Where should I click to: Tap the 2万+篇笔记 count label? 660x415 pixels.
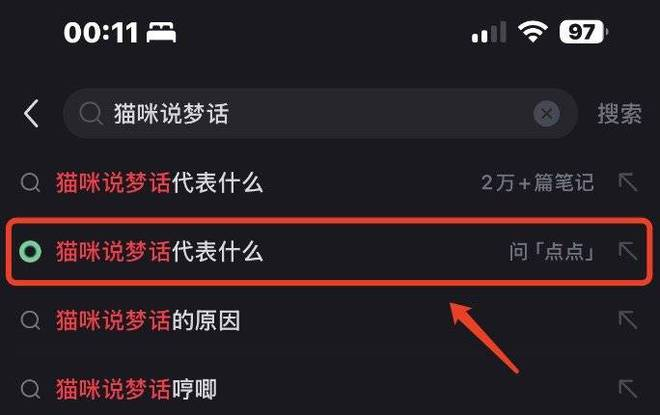tap(538, 183)
